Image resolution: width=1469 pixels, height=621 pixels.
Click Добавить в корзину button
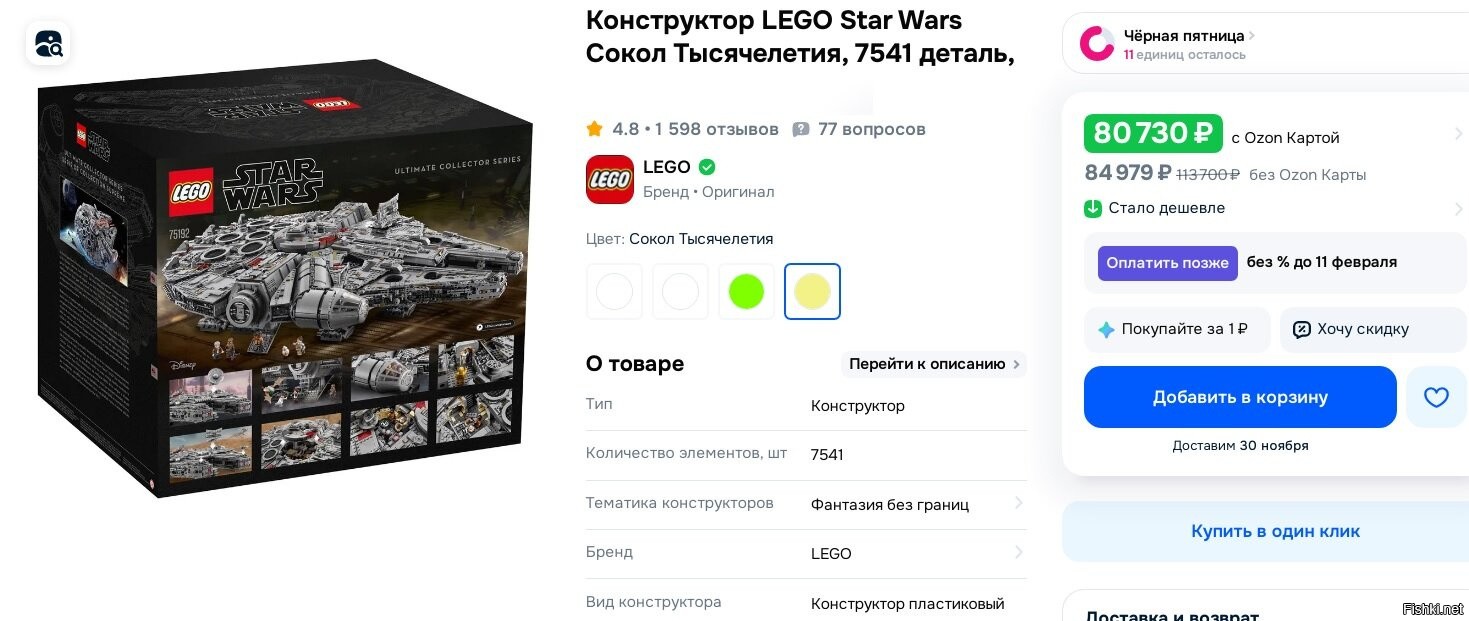tap(1240, 397)
